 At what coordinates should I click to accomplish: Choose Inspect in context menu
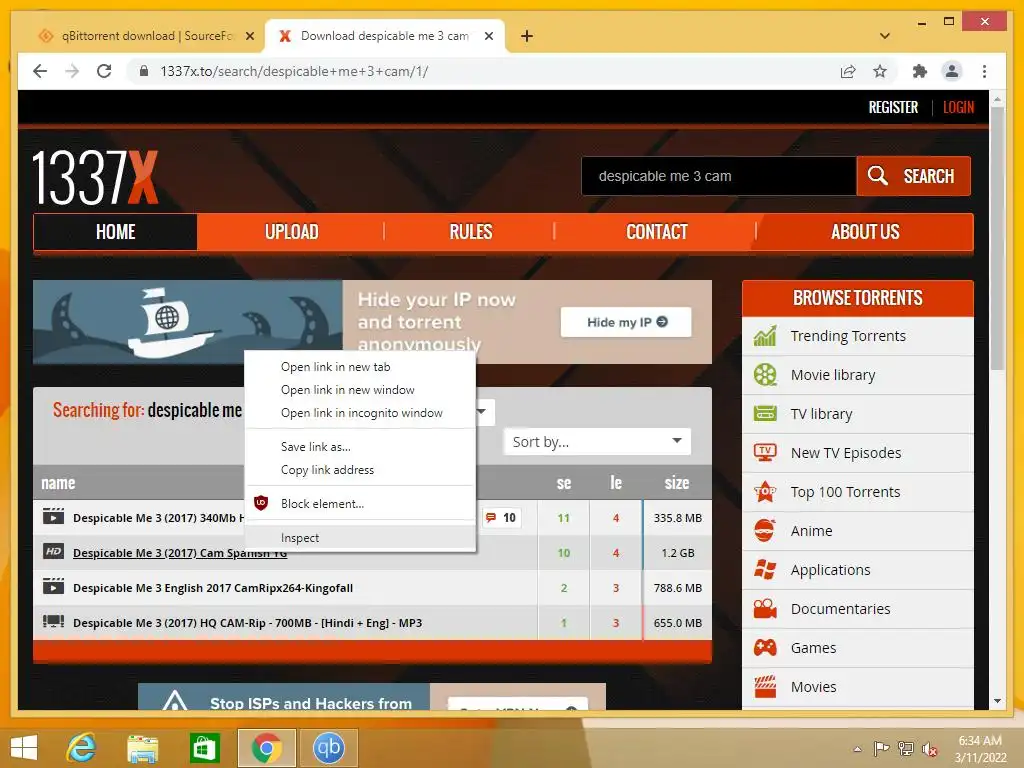360,537
